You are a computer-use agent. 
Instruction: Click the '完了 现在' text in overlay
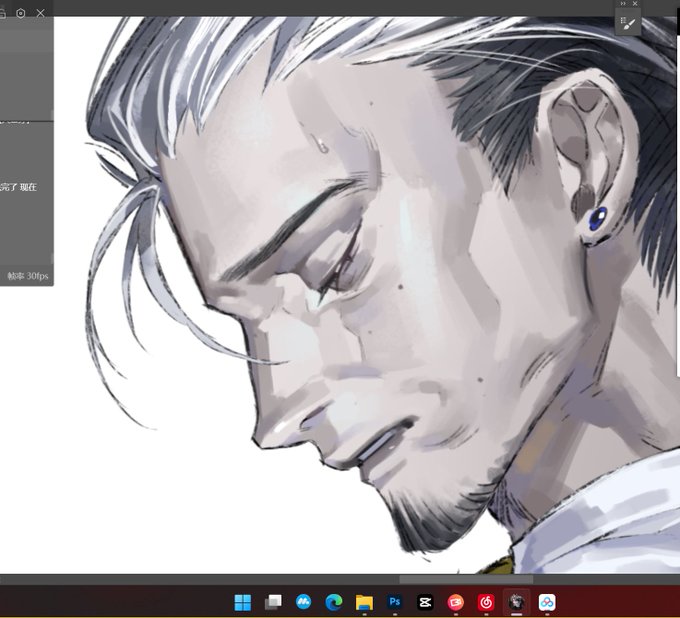pyautogui.click(x=18, y=187)
